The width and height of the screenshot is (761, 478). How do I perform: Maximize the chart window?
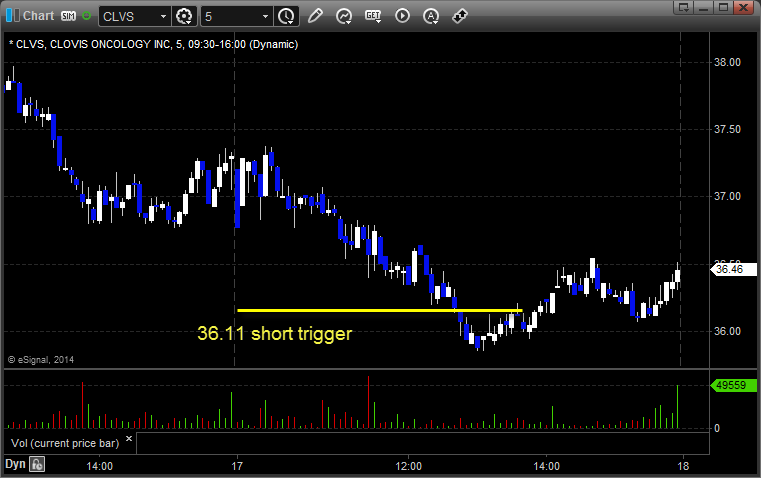coord(724,7)
